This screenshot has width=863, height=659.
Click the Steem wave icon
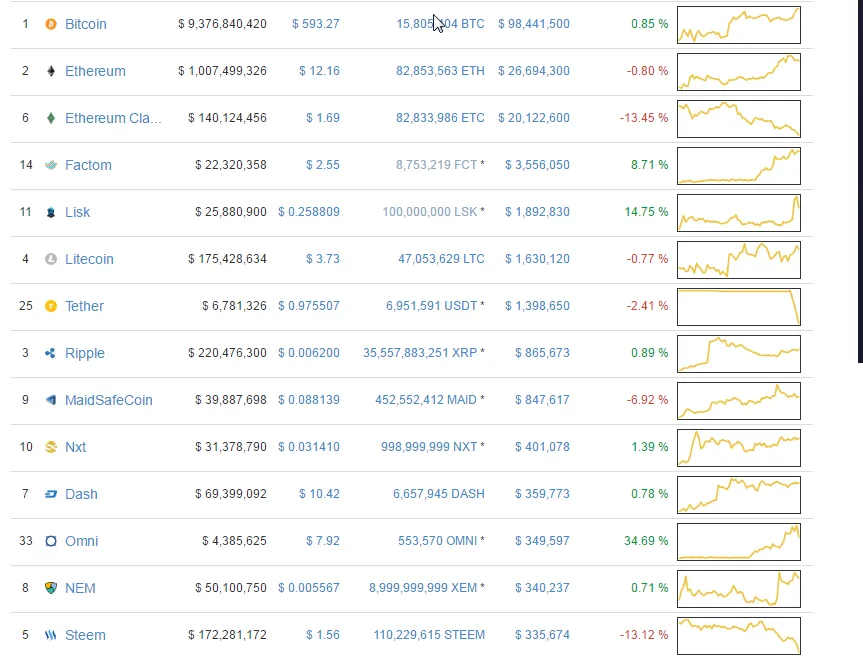coord(51,635)
